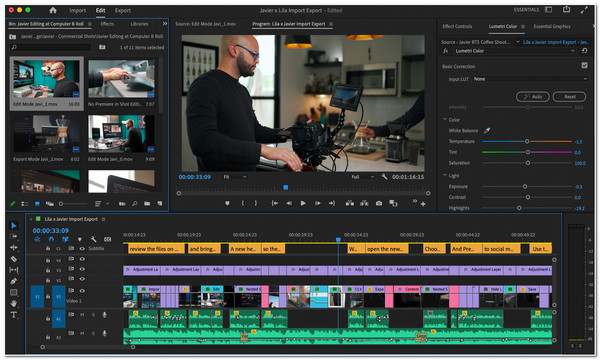
Task: Expand hidden panels chevron in project panel
Action: [x=165, y=24]
